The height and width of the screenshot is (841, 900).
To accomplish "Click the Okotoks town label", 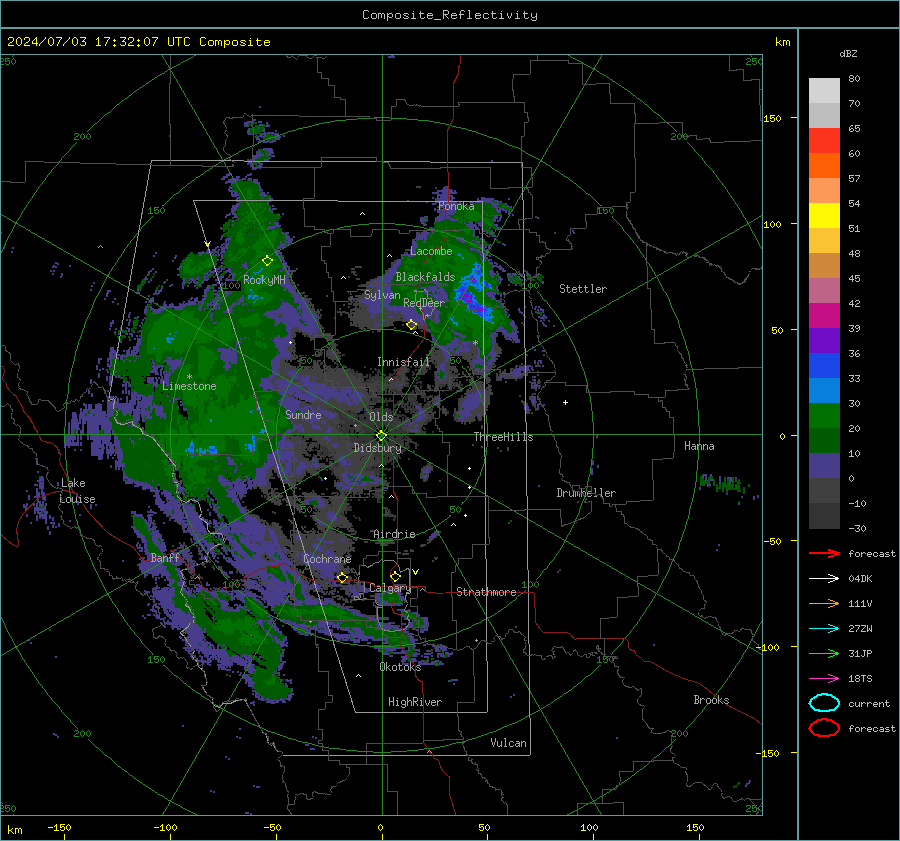I will [x=400, y=667].
